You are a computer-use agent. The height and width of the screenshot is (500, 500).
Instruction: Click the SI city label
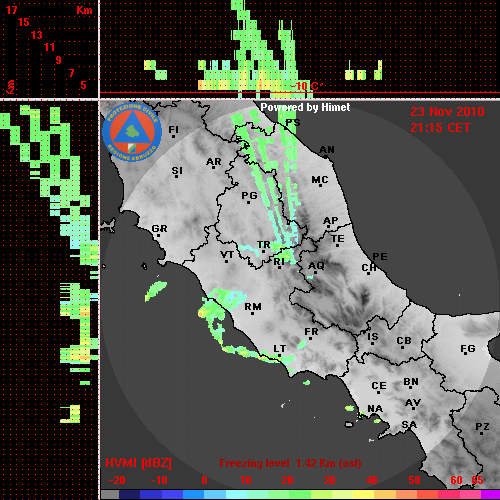click(177, 171)
